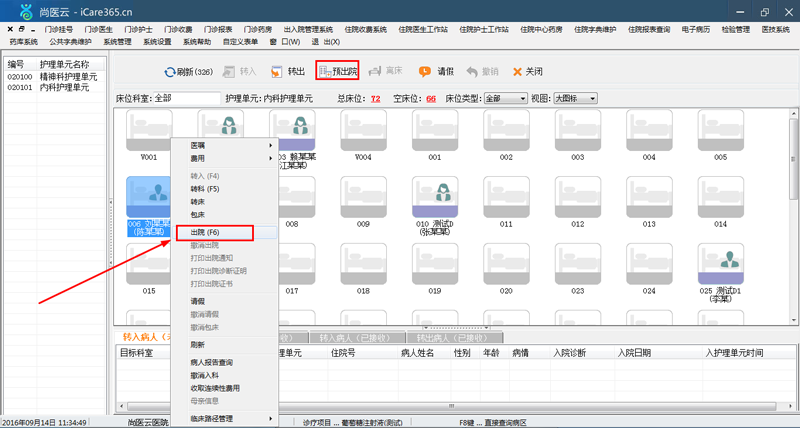Image resolution: width=800 pixels, height=428 pixels.
Task: Click the 床位科室 input field
Action: click(x=187, y=98)
